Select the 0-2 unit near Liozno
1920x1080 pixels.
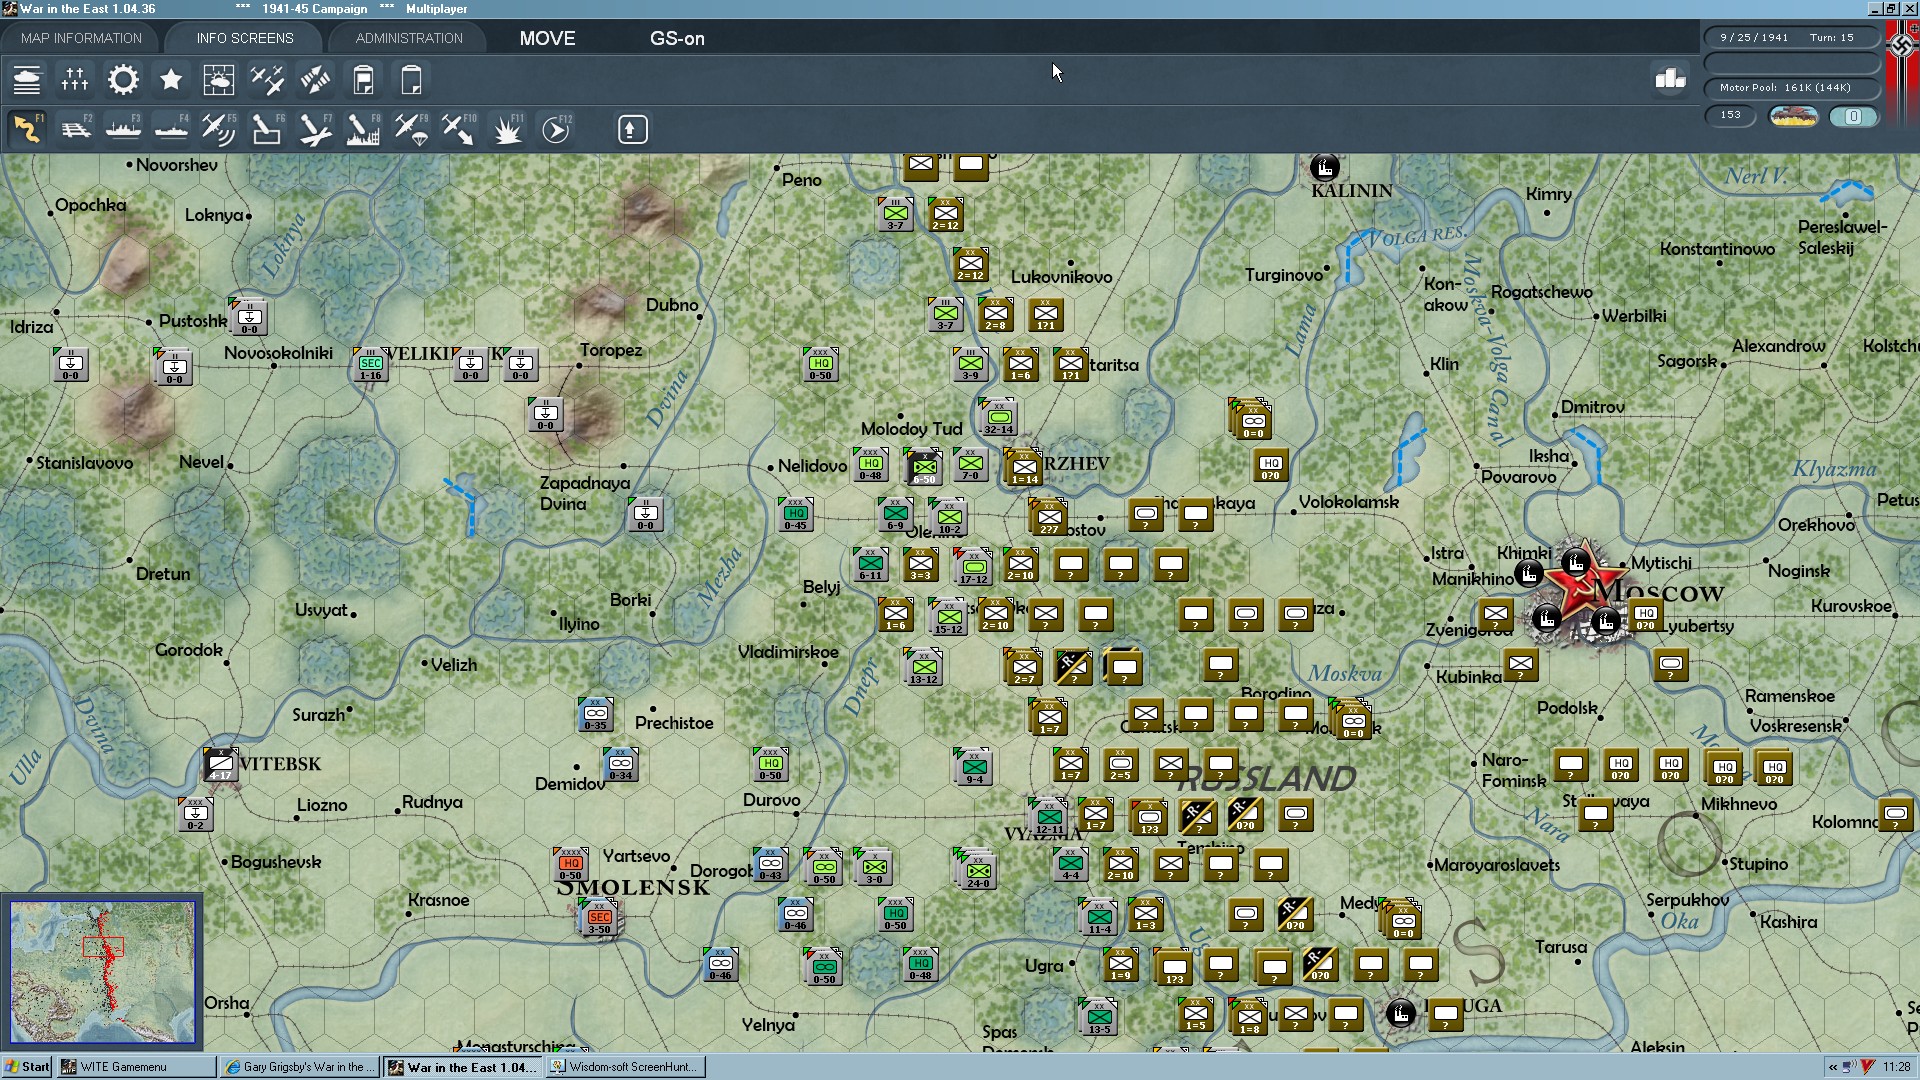[195, 815]
